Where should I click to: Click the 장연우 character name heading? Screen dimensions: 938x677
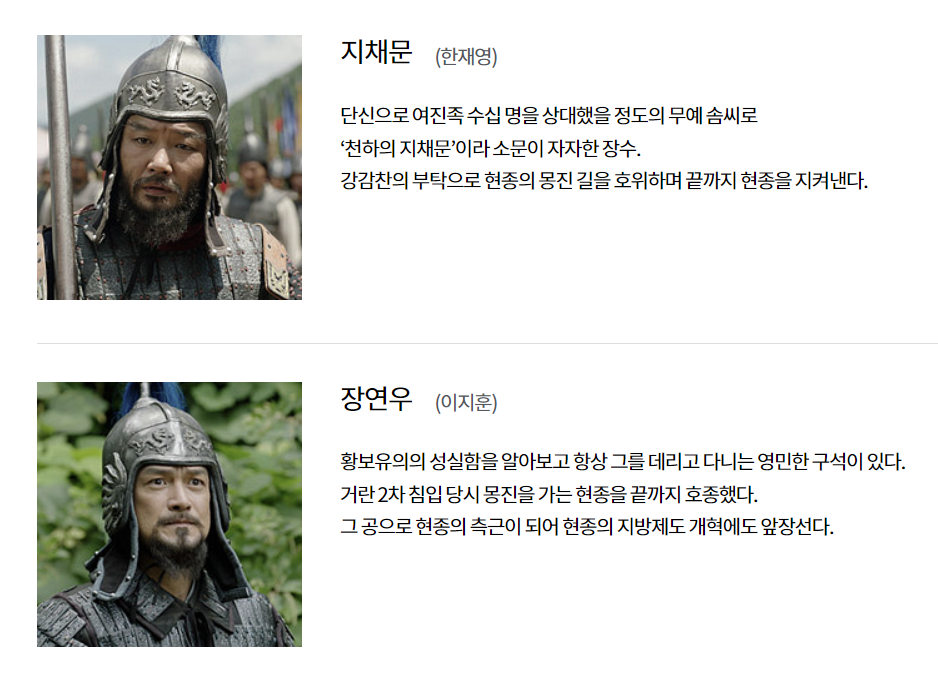(x=376, y=398)
